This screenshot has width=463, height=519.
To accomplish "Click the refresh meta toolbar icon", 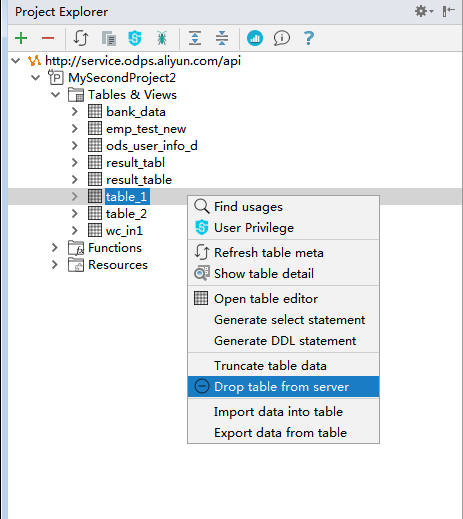I will click(x=81, y=38).
